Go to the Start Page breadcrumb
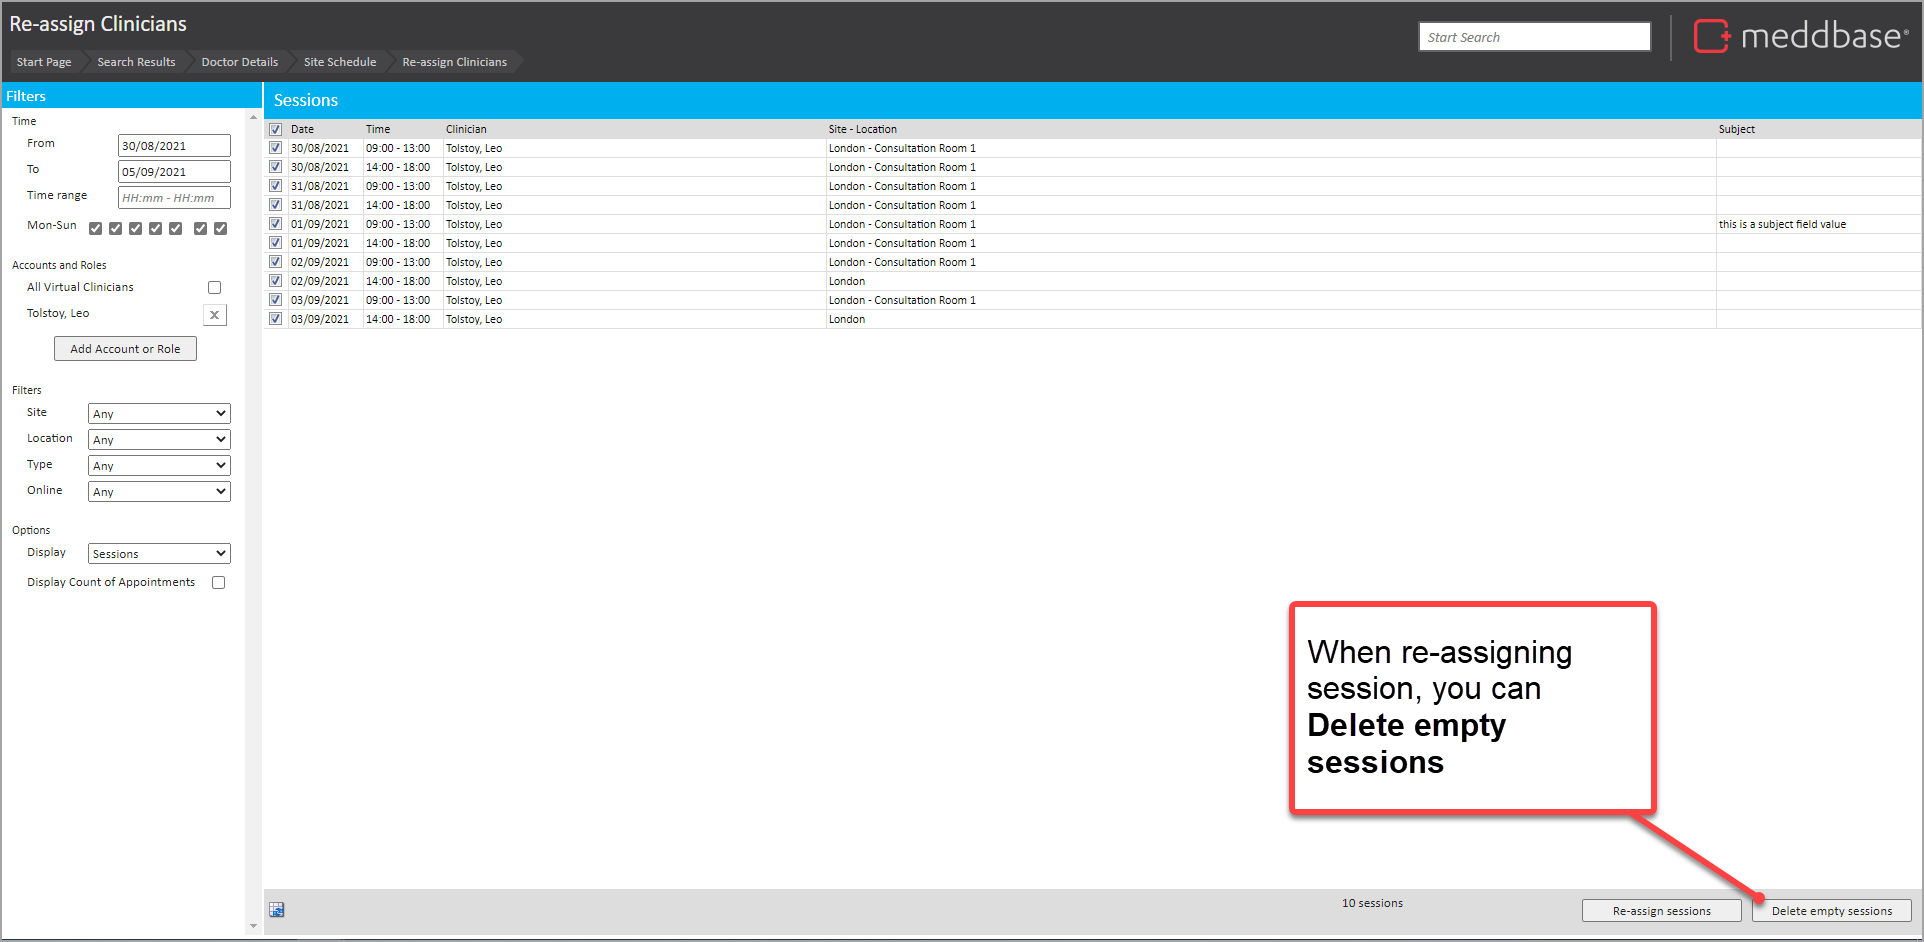Screen dimensions: 1924x942 click(44, 62)
